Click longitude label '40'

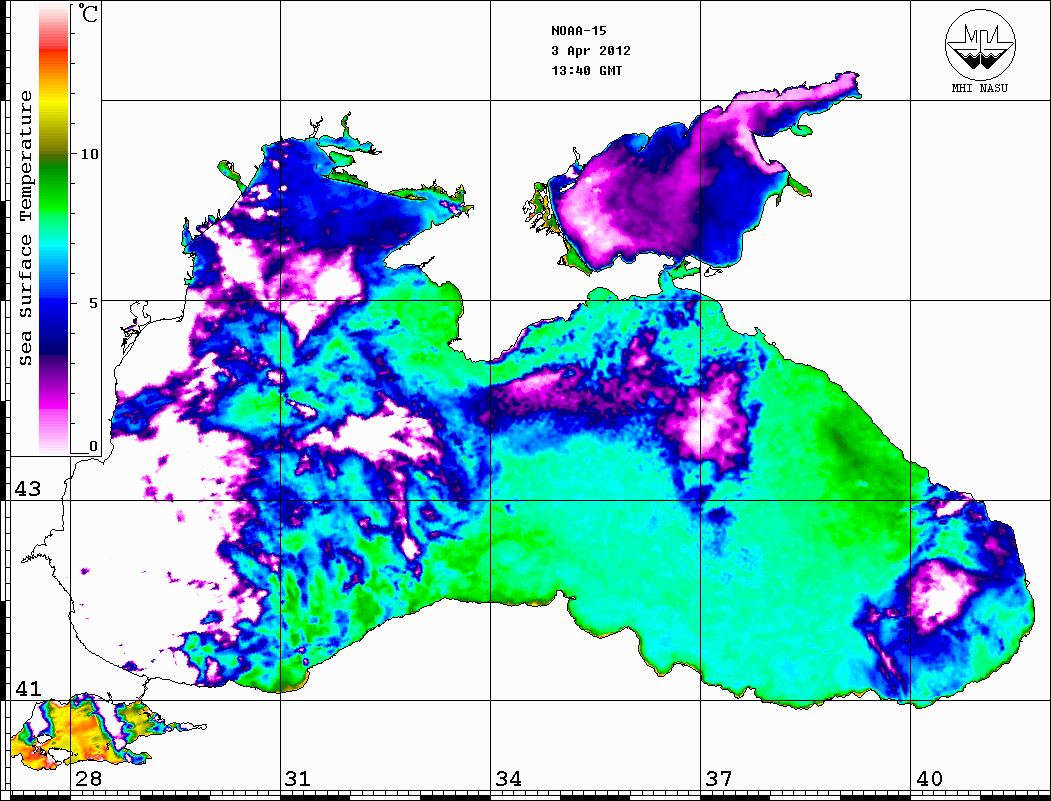(x=929, y=778)
